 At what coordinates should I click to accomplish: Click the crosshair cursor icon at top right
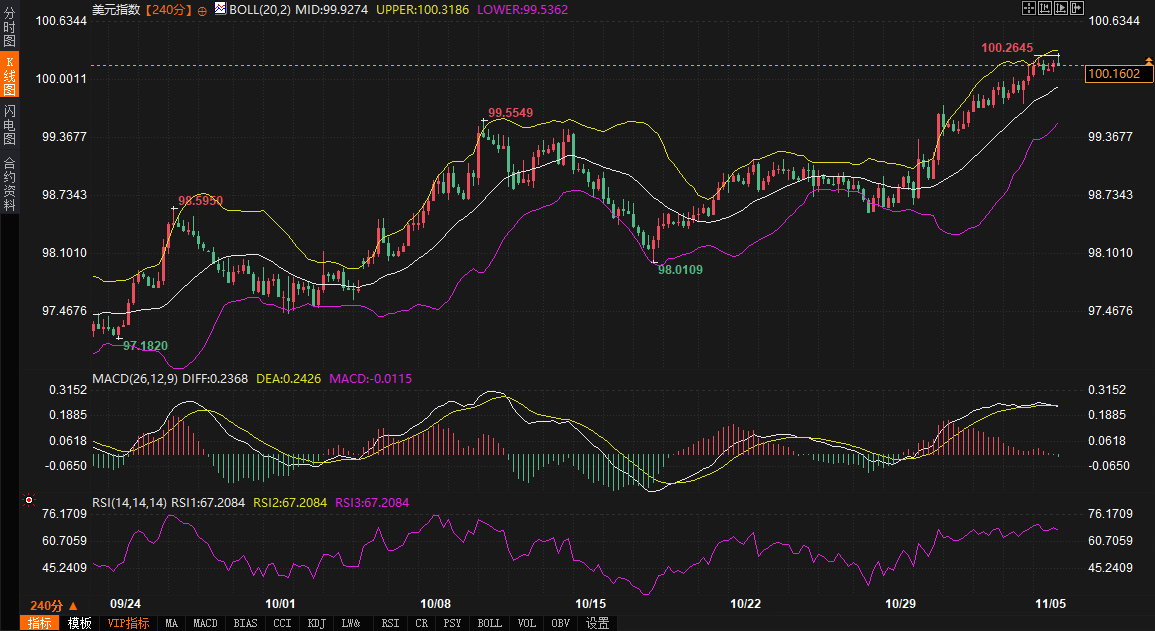click(1028, 8)
